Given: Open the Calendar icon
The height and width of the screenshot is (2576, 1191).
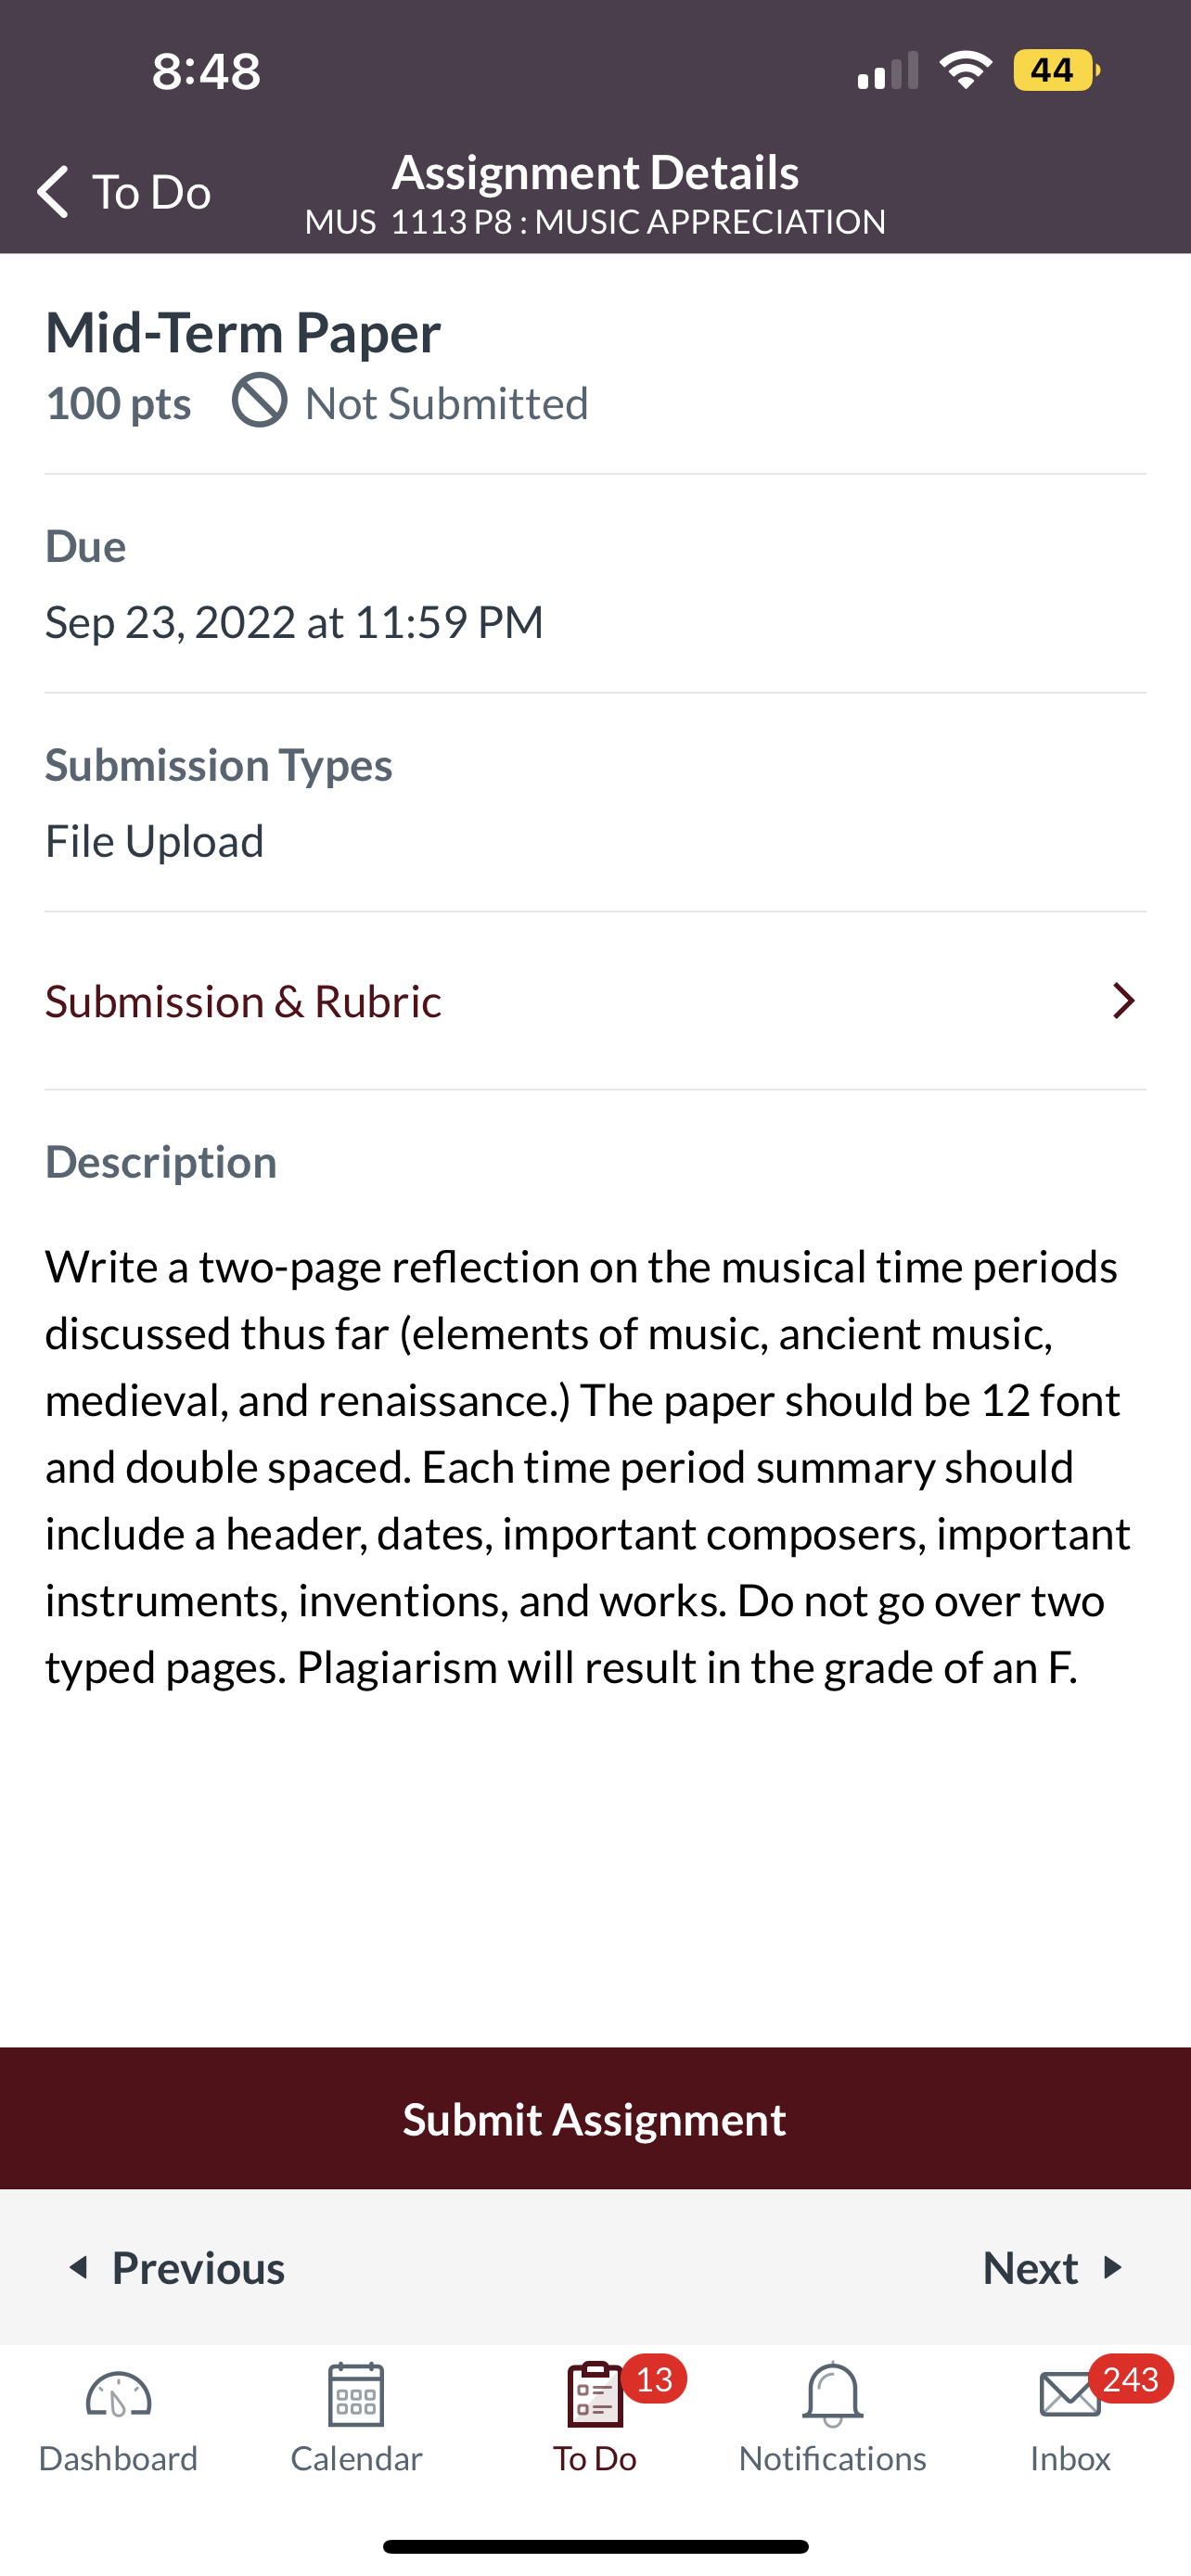Looking at the screenshot, I should click(356, 2395).
